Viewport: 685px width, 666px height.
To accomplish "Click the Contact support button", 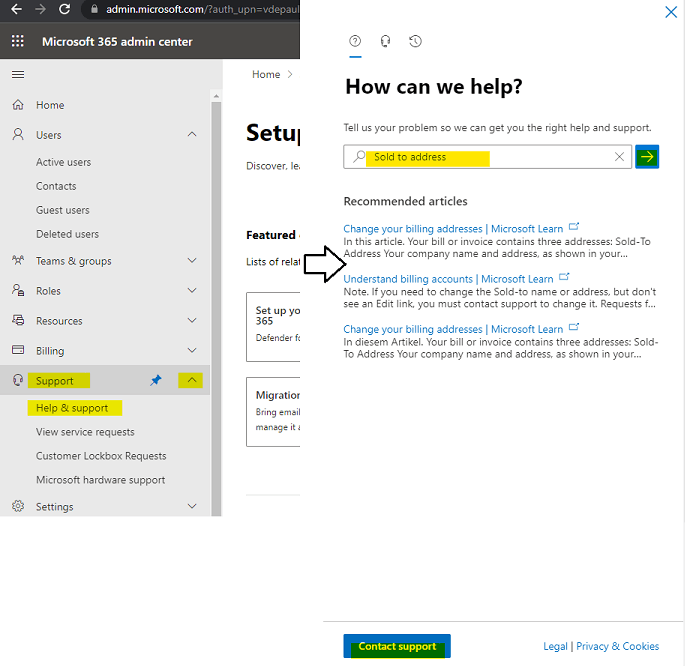I will [397, 646].
